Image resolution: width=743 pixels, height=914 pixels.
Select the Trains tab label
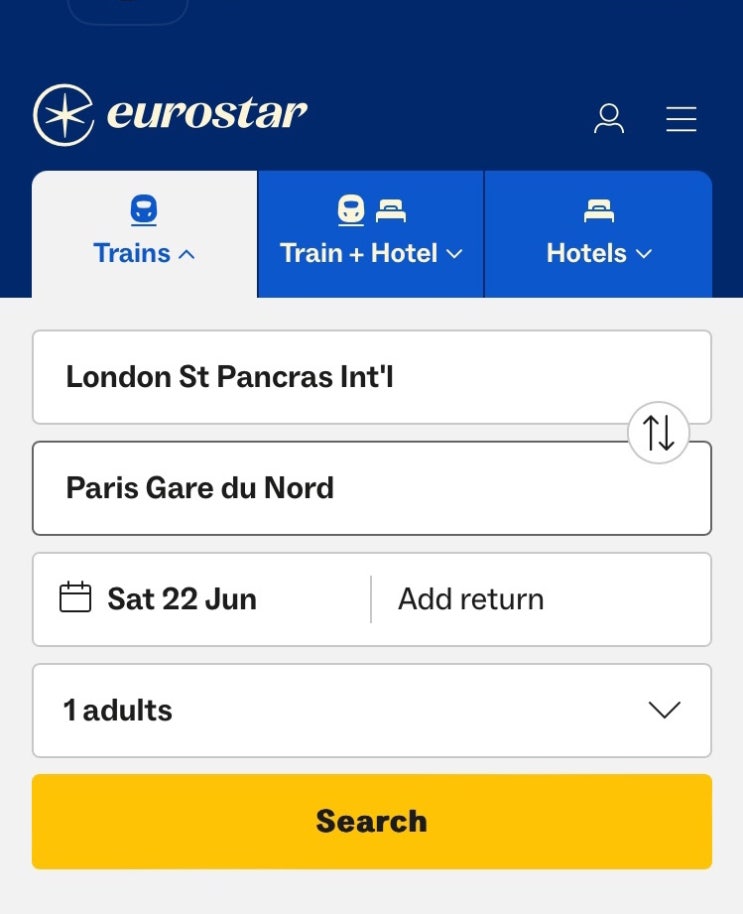pos(131,253)
